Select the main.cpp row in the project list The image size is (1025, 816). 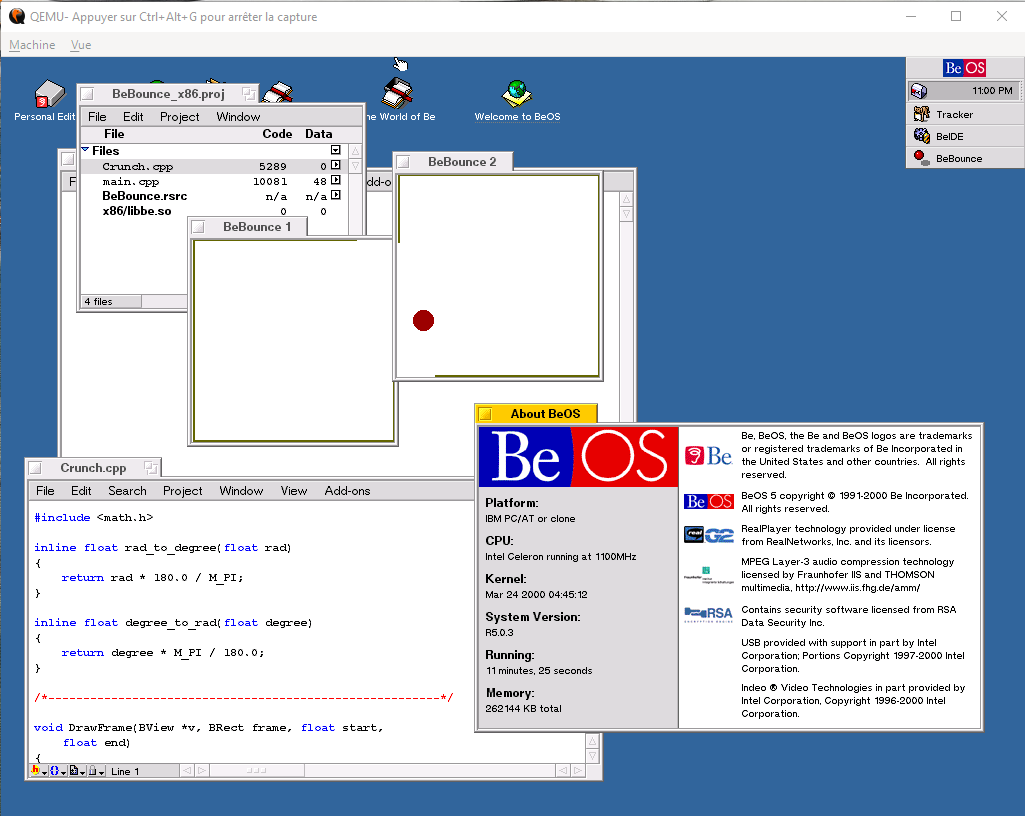(214, 181)
